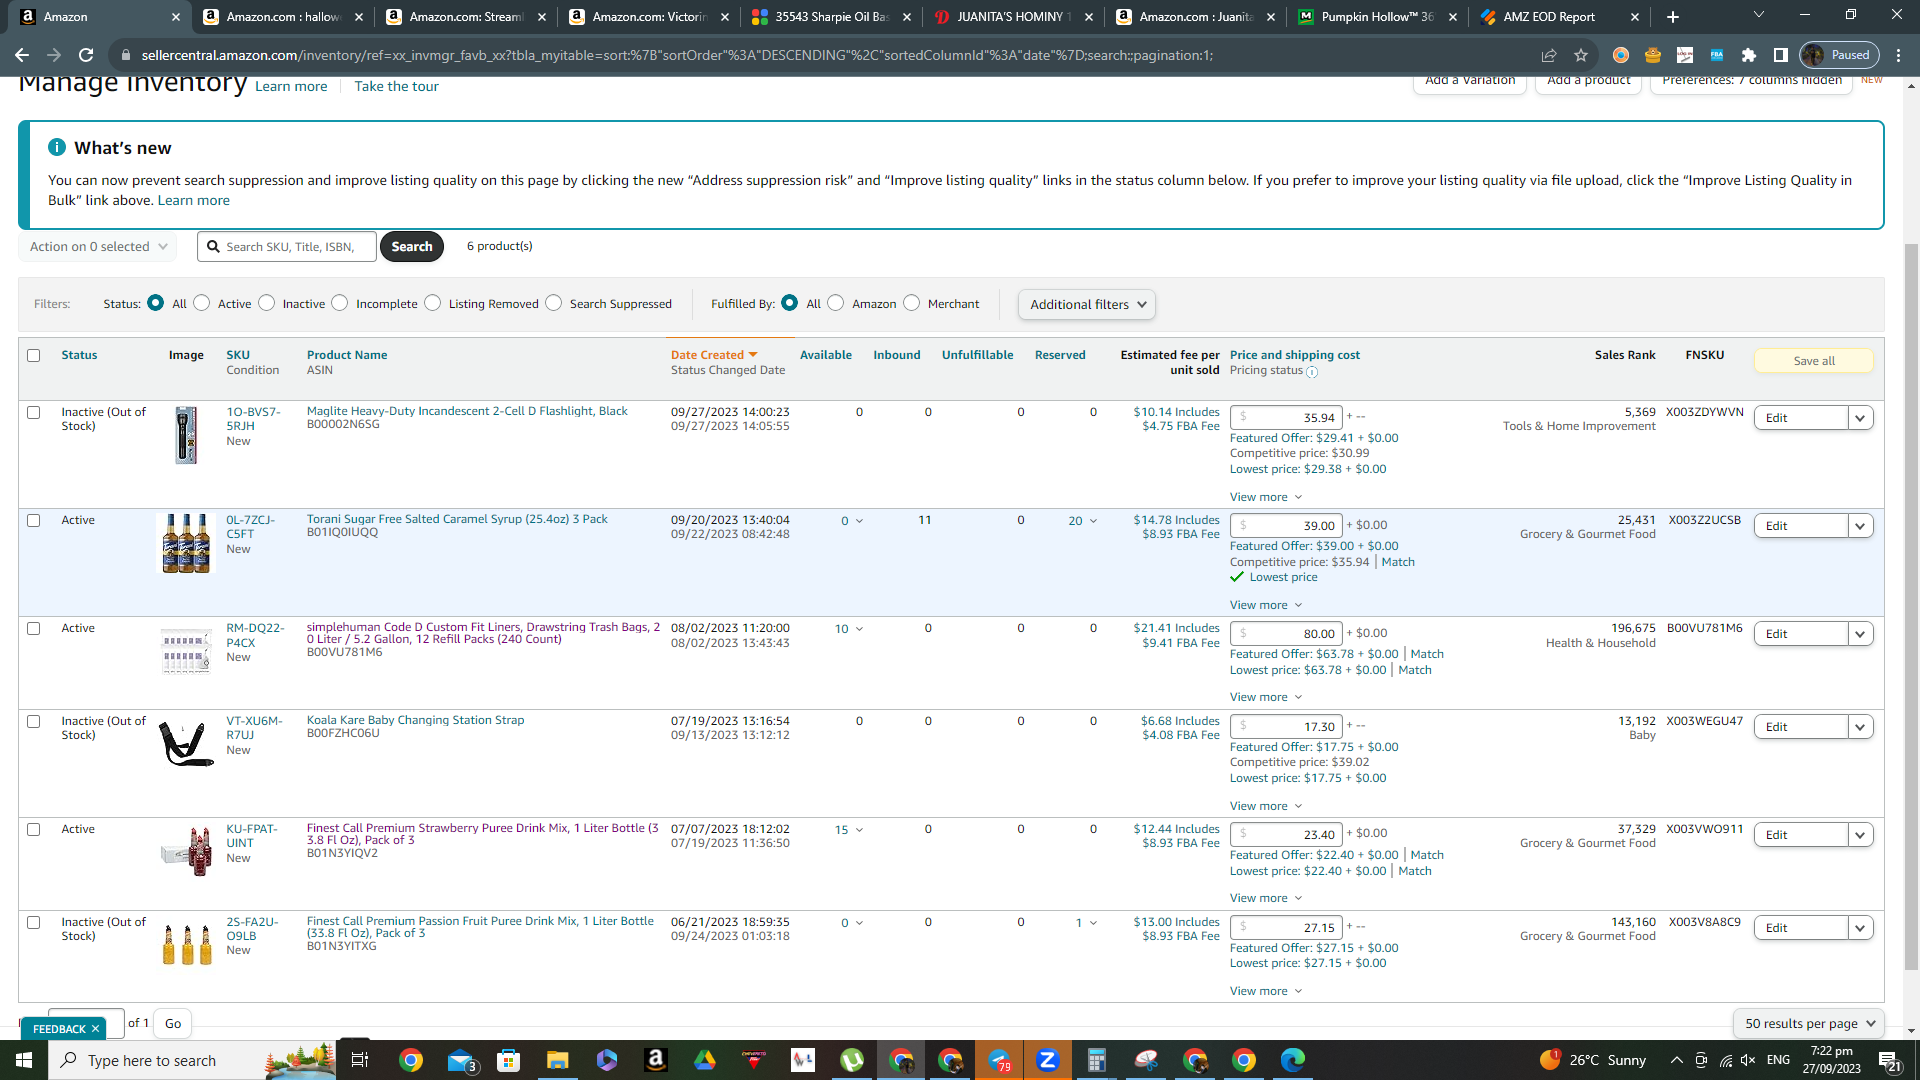Open the Mail app on the taskbar
This screenshot has width=1920, height=1080.
pyautogui.click(x=460, y=1060)
